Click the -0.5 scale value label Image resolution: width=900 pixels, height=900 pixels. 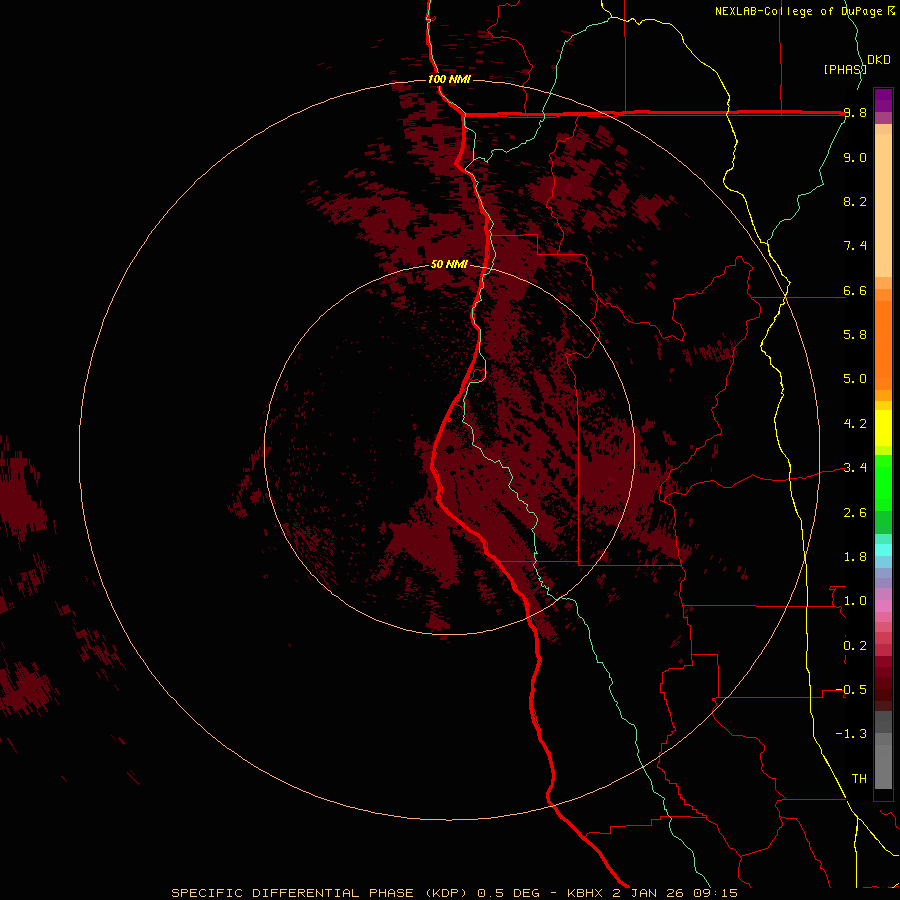(x=851, y=689)
